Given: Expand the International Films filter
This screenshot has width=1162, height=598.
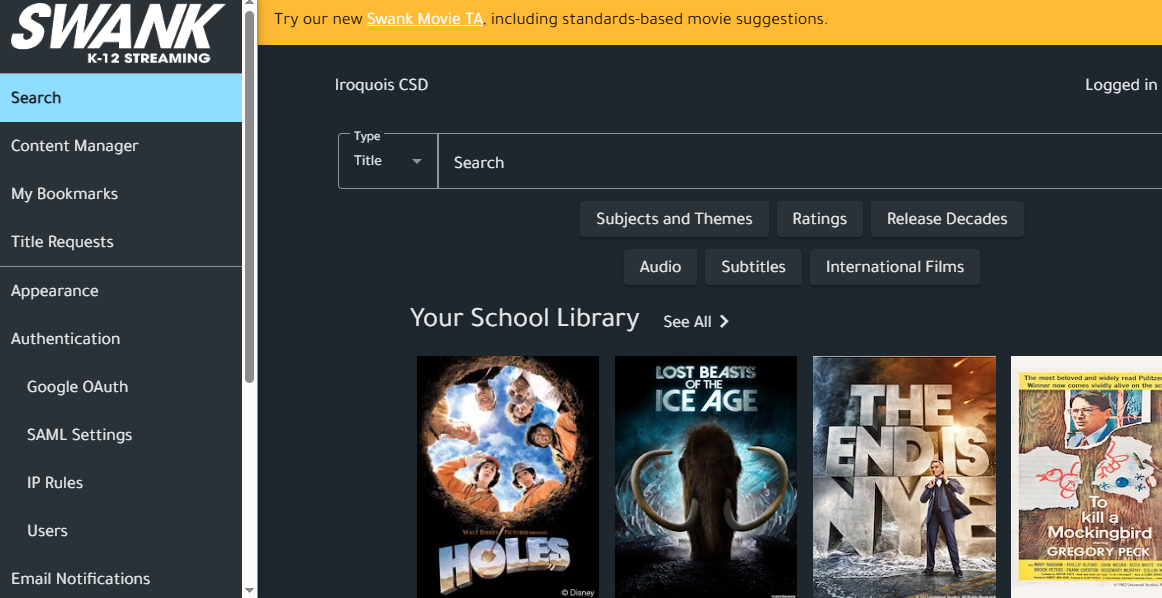Looking at the screenshot, I should click(x=894, y=267).
